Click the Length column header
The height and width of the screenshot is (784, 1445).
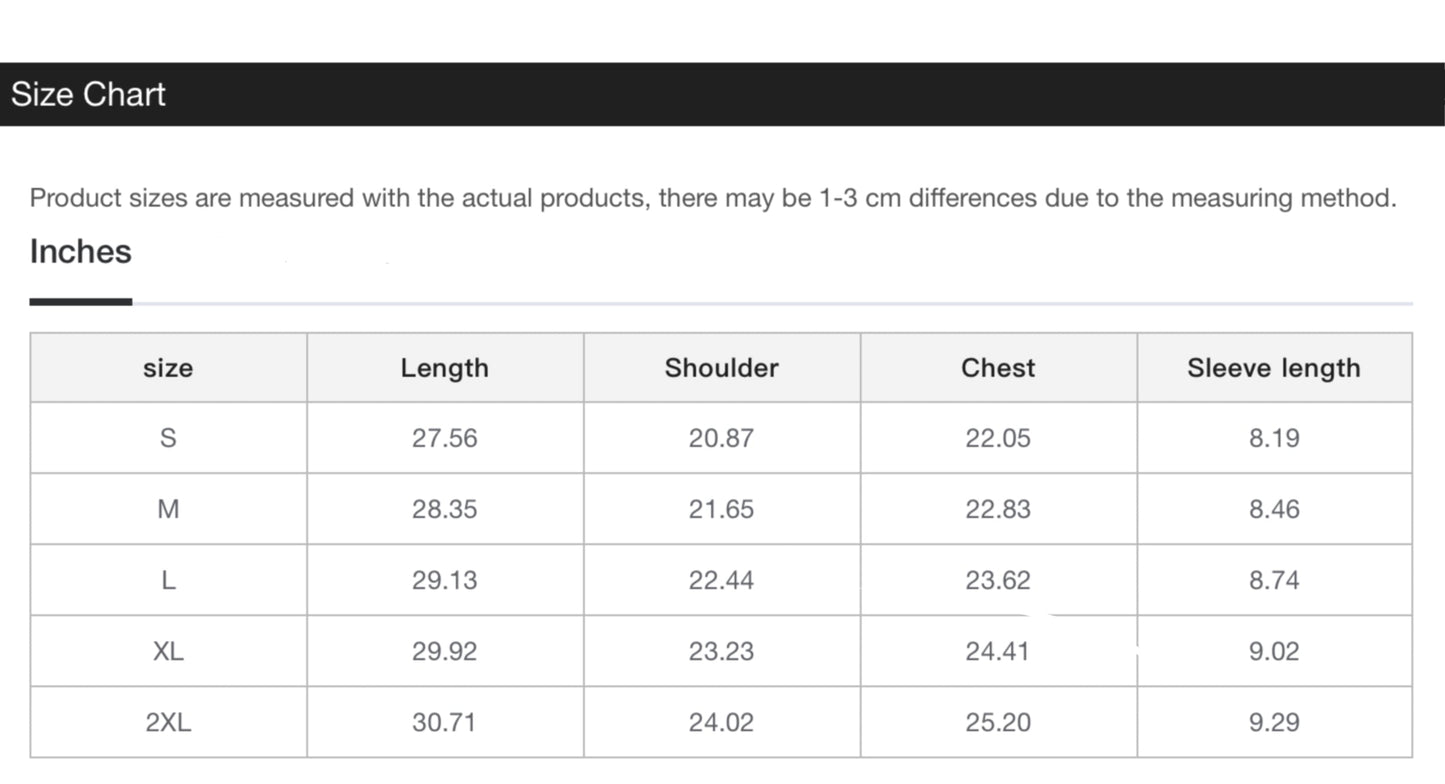tap(445, 368)
